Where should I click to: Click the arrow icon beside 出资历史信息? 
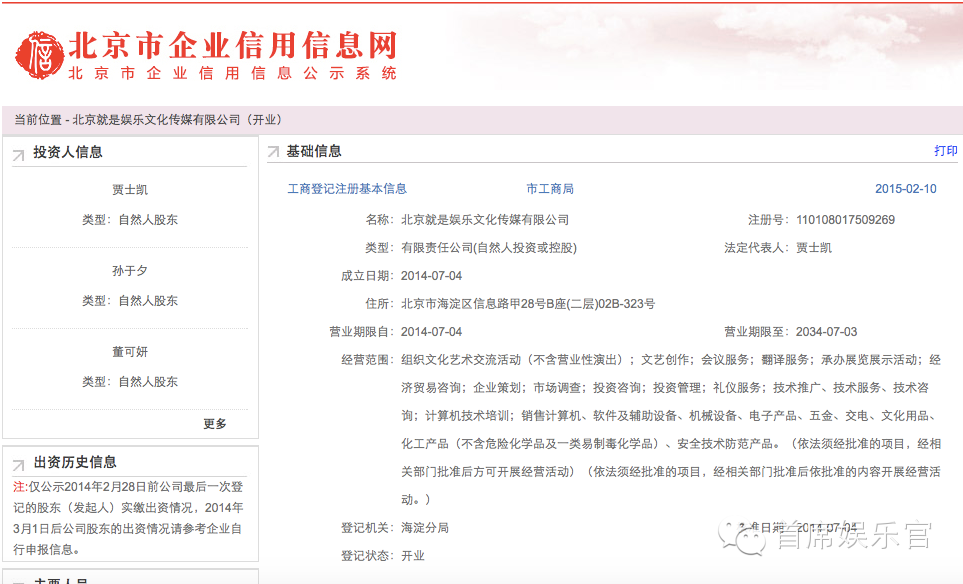tap(18, 464)
